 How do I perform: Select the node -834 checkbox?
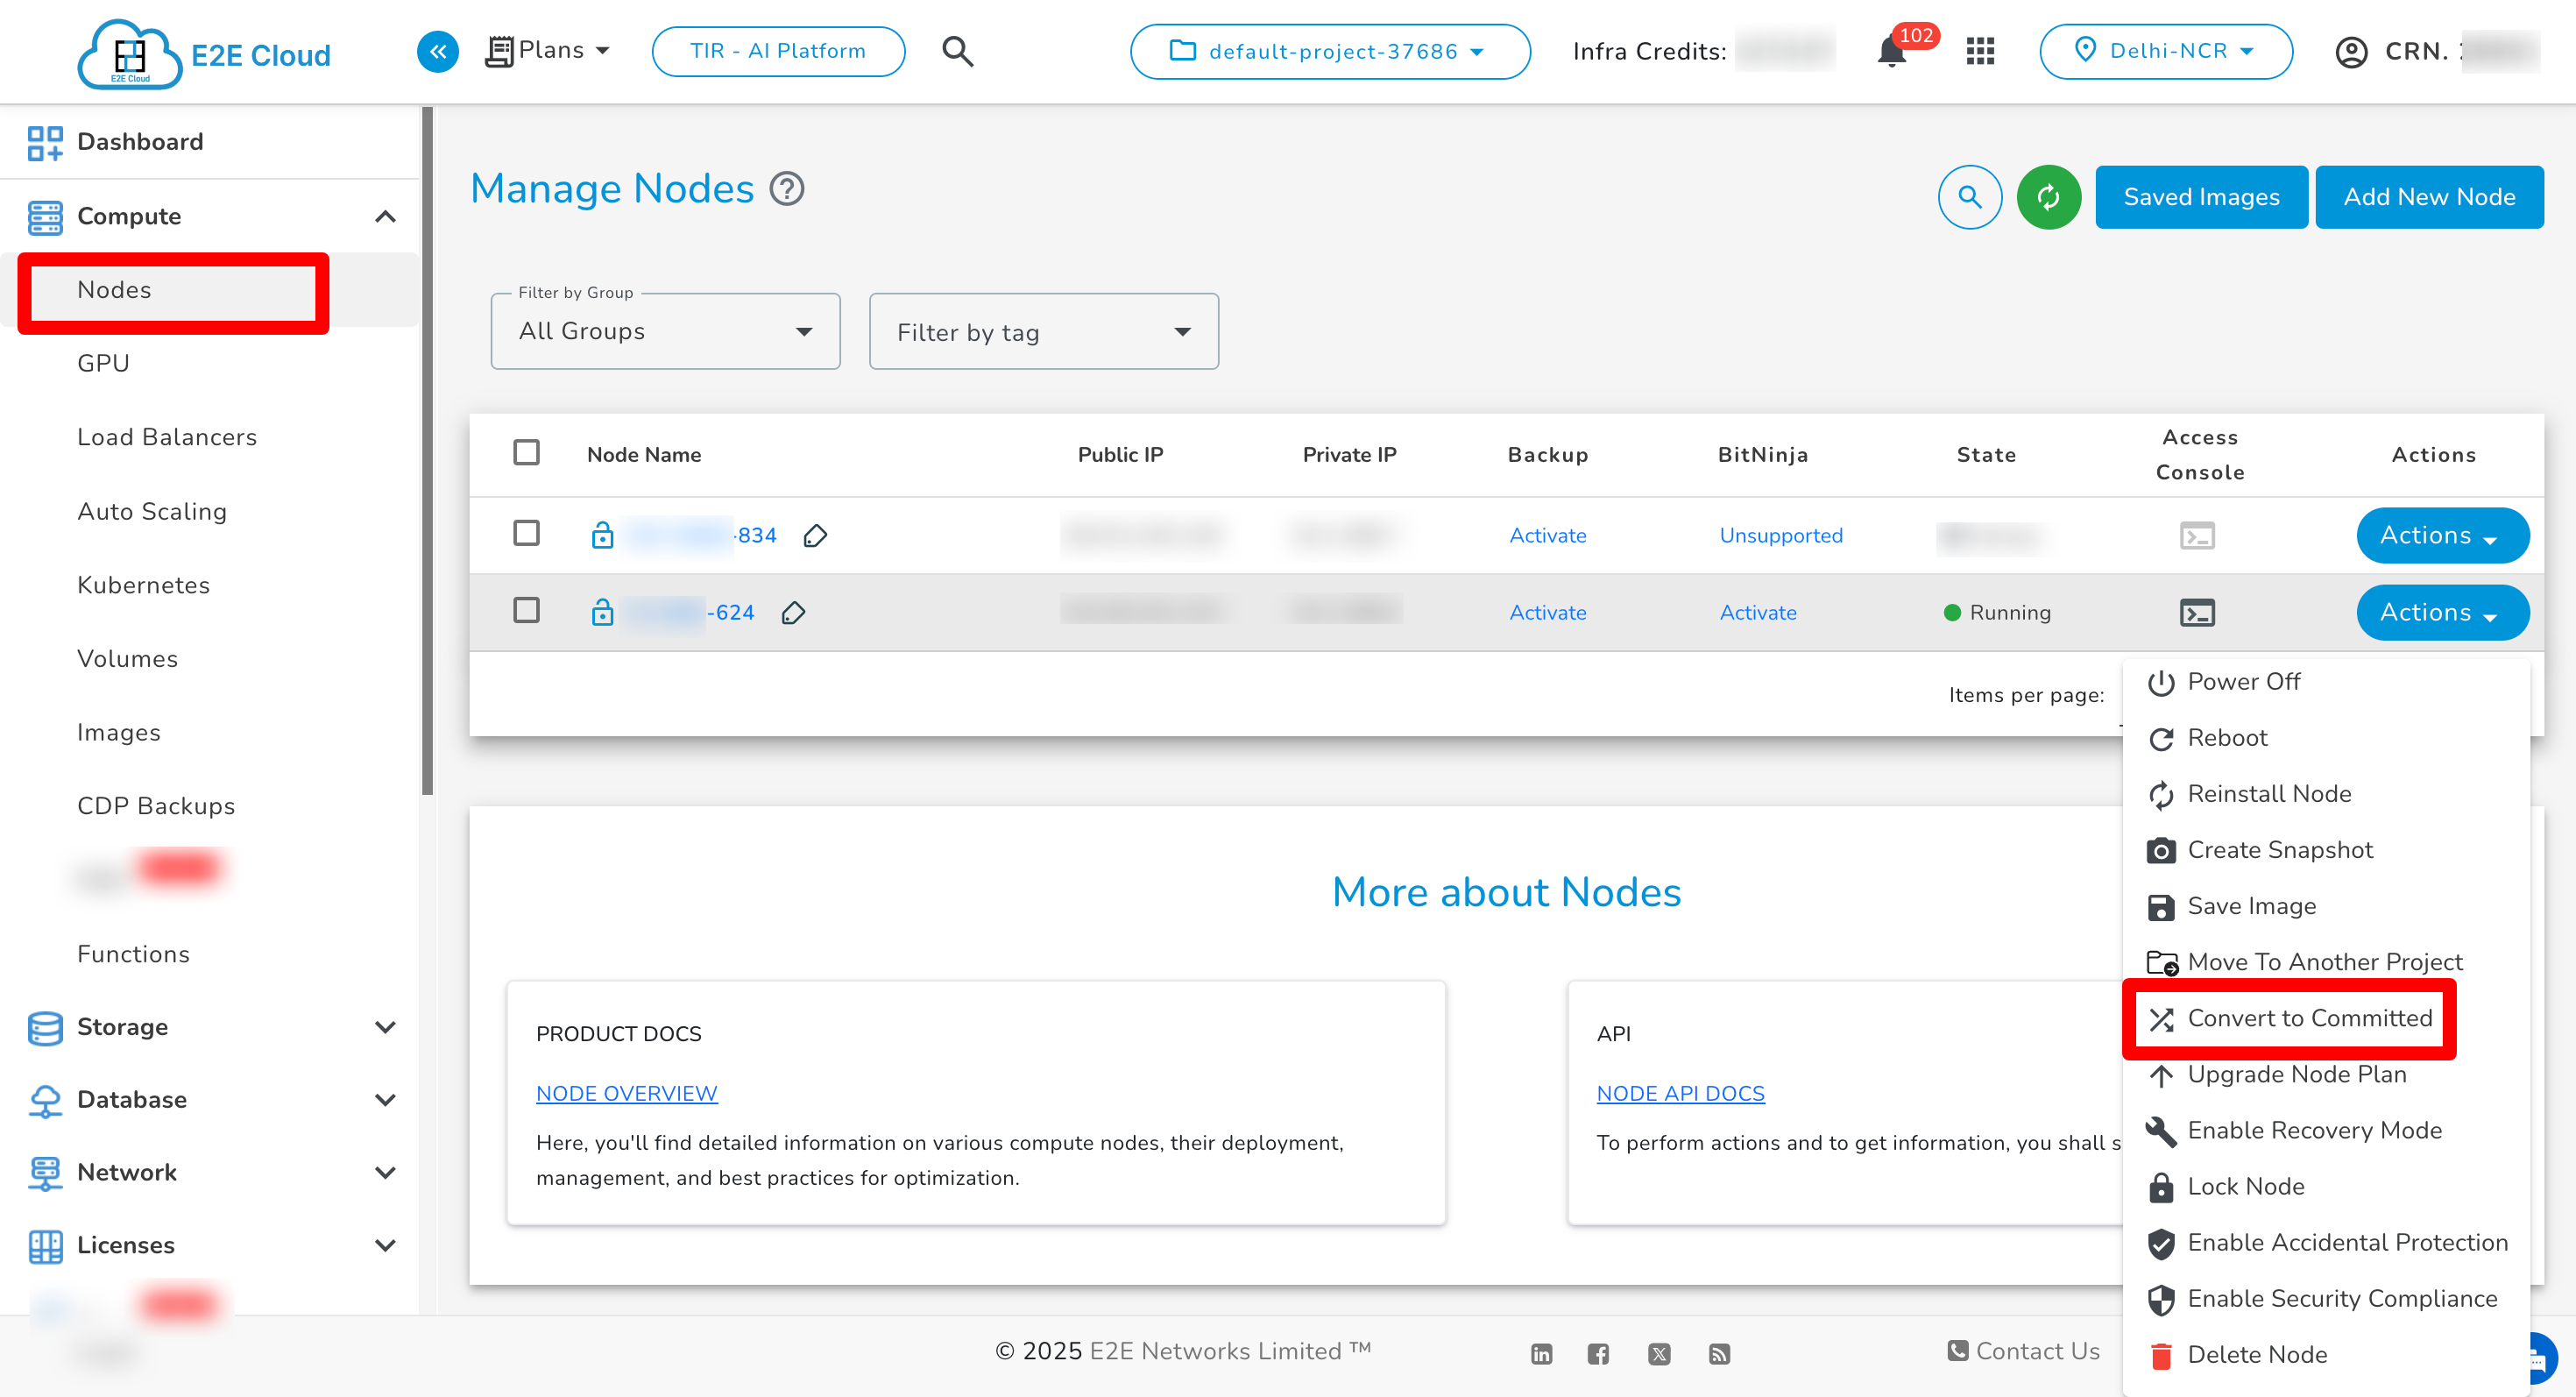(x=526, y=533)
